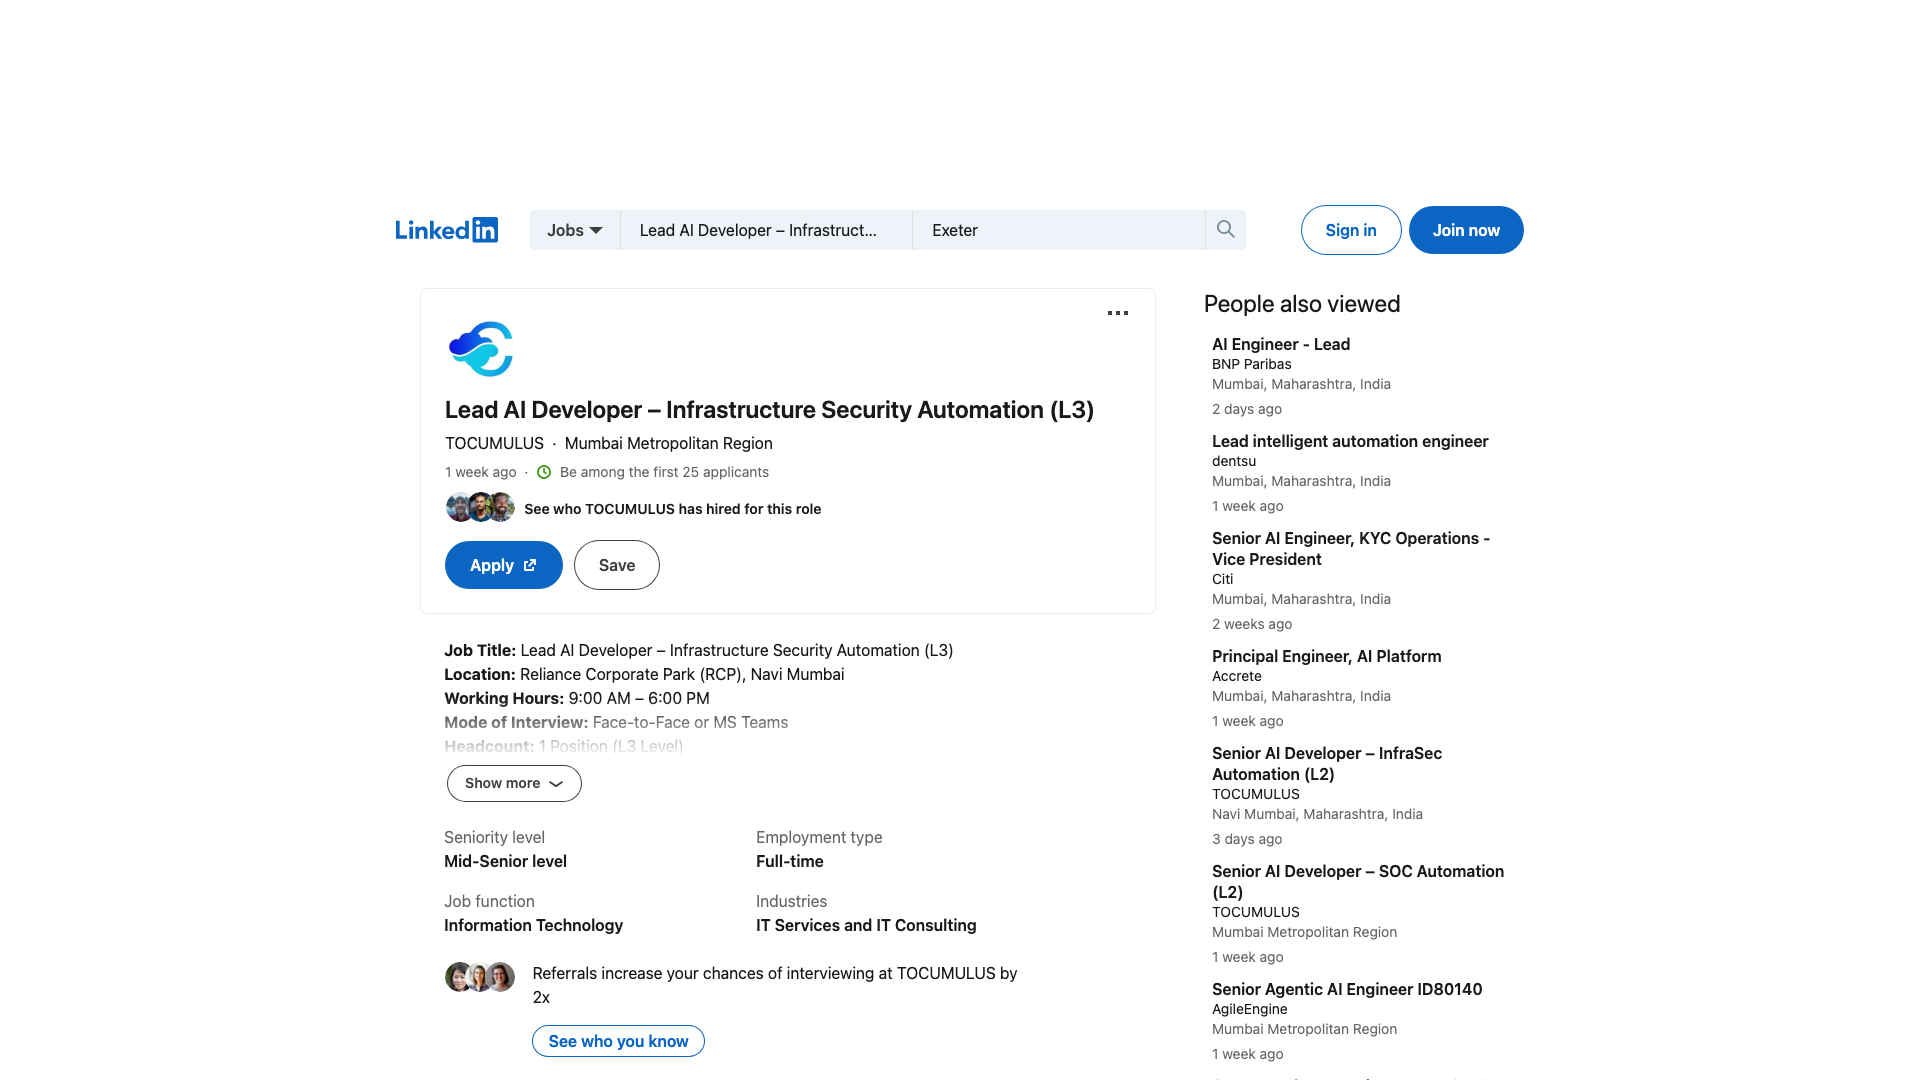Click 'Be among the first 25 applicants' text
The height and width of the screenshot is (1080, 1920).
tap(664, 472)
